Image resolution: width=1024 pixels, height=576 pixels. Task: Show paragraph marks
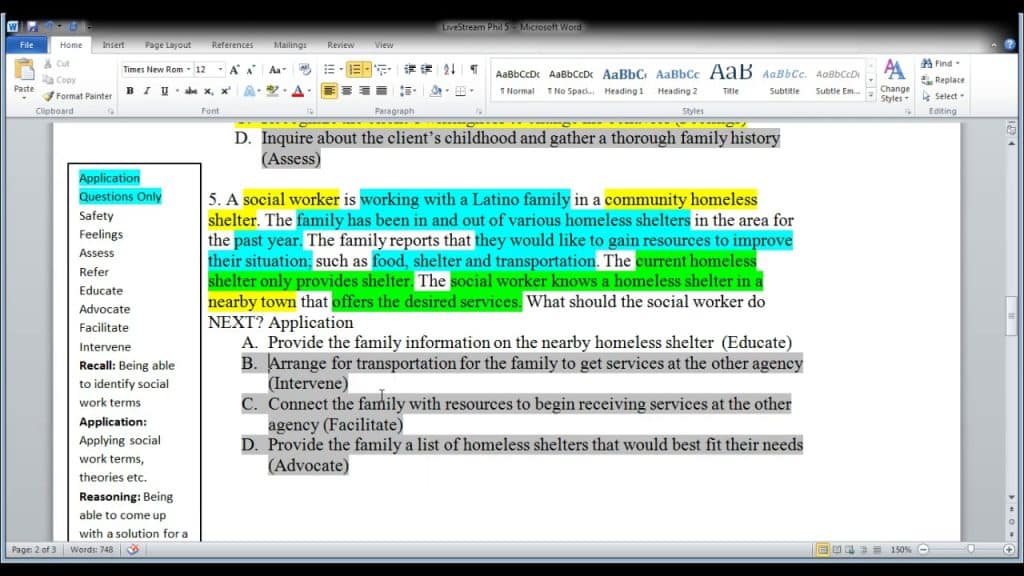[x=473, y=69]
